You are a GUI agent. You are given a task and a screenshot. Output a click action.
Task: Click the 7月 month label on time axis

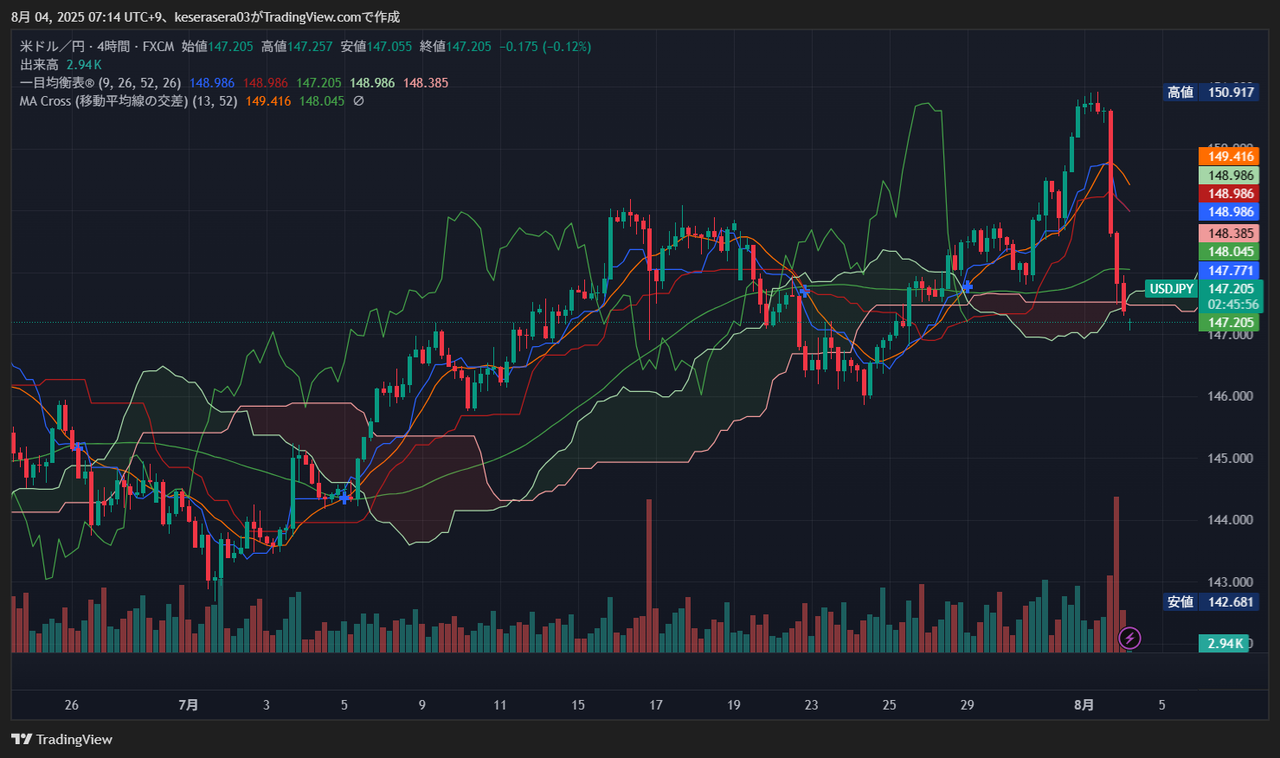click(188, 705)
